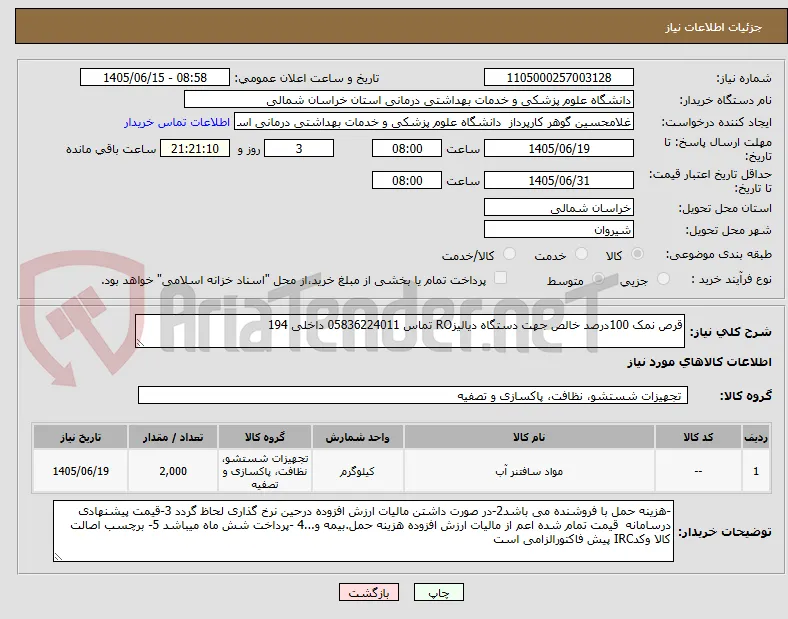Image resolution: width=788 pixels, height=619 pixels.
Task: Click the گروه کالا column header
Action: [265, 437]
